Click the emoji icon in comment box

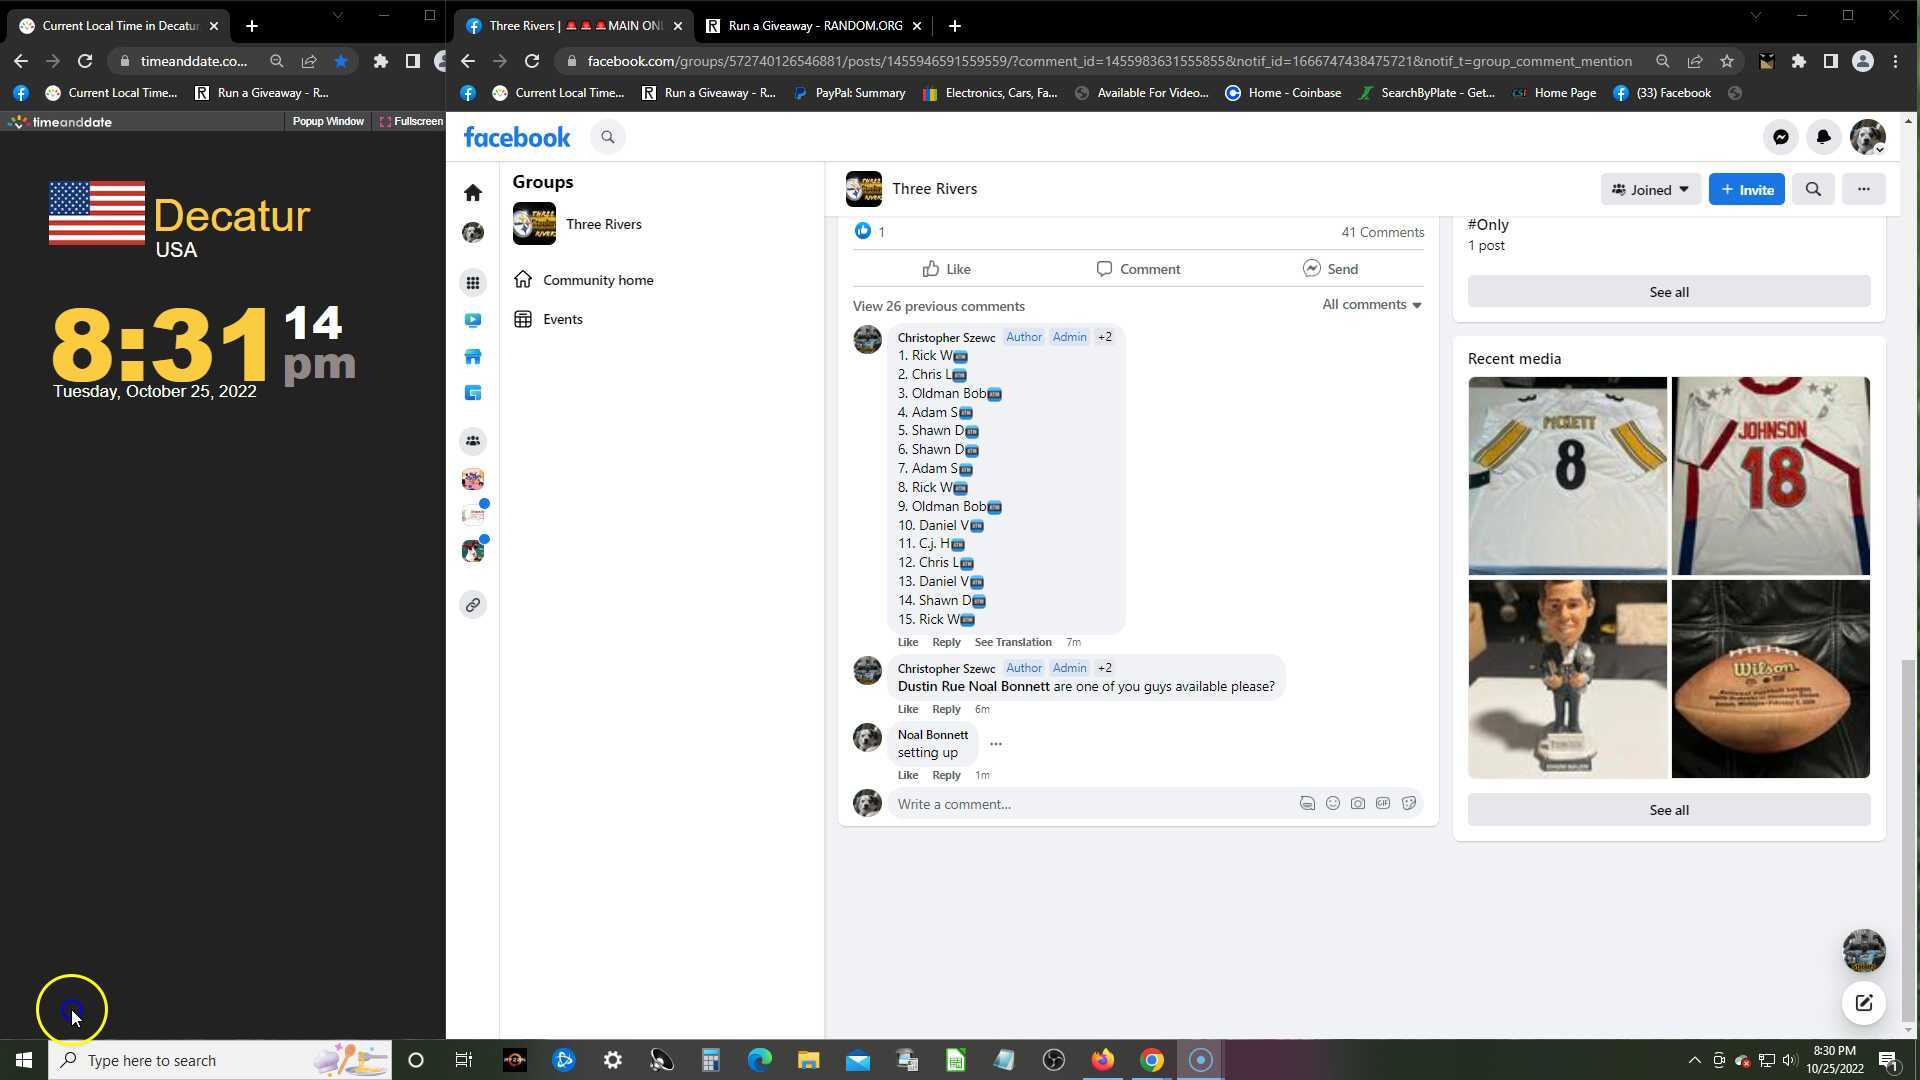click(1332, 804)
